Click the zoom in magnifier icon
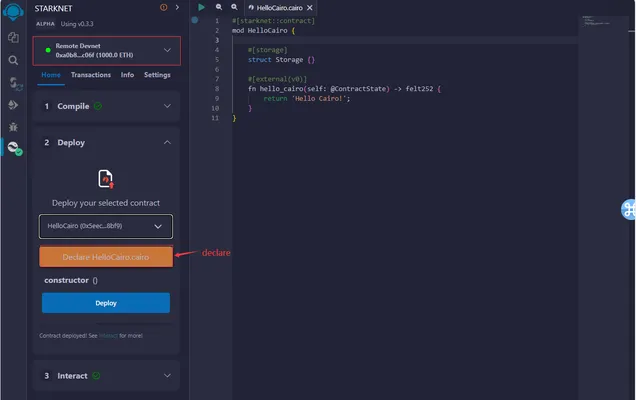 tap(234, 7)
